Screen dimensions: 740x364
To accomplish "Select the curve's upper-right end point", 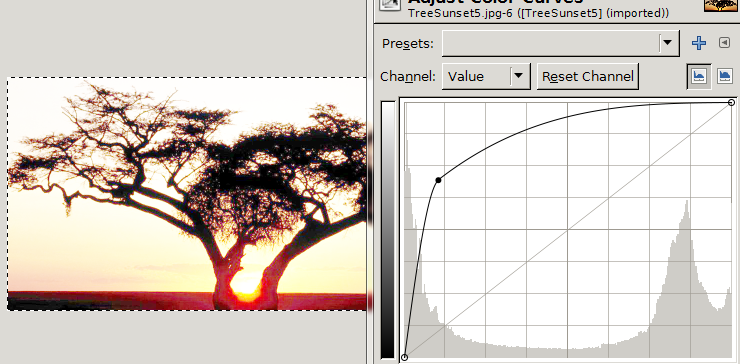I will 732,102.
